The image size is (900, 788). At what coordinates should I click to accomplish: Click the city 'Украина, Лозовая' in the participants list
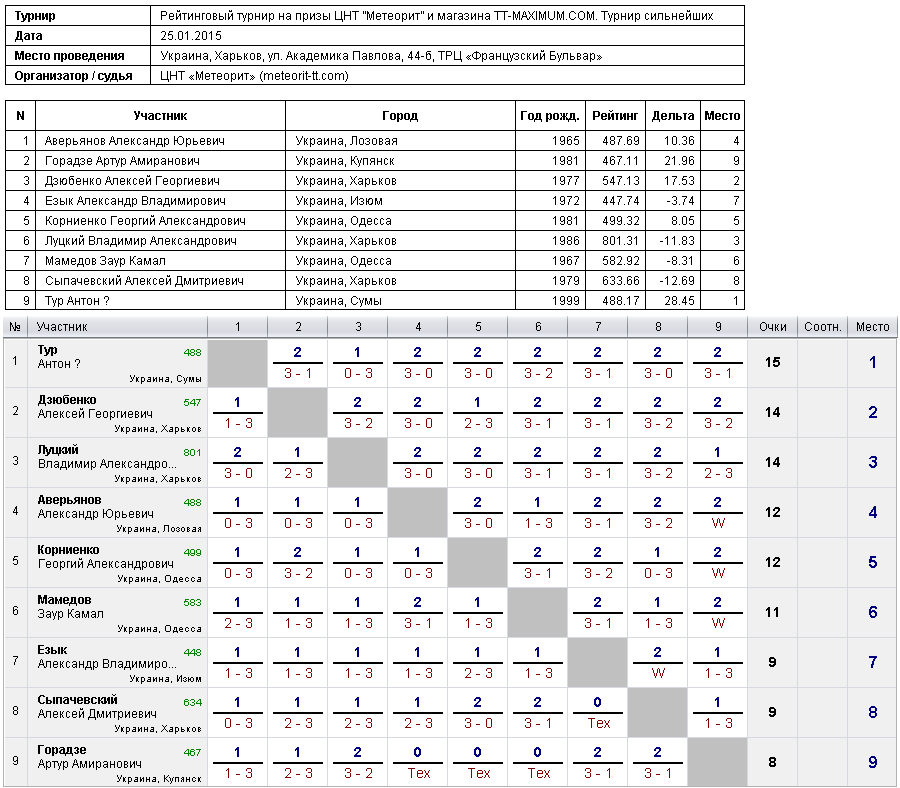click(x=347, y=141)
